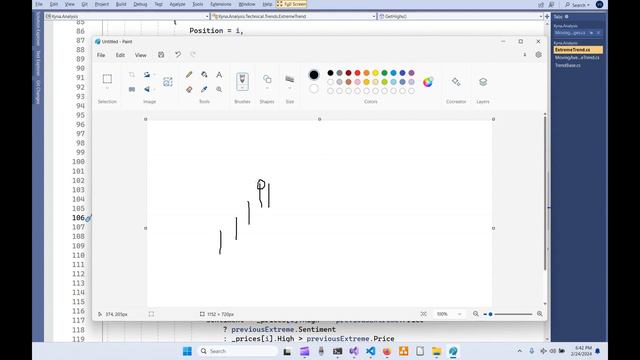
Task: Open File Explorer from the taskbar
Action: [436, 351]
